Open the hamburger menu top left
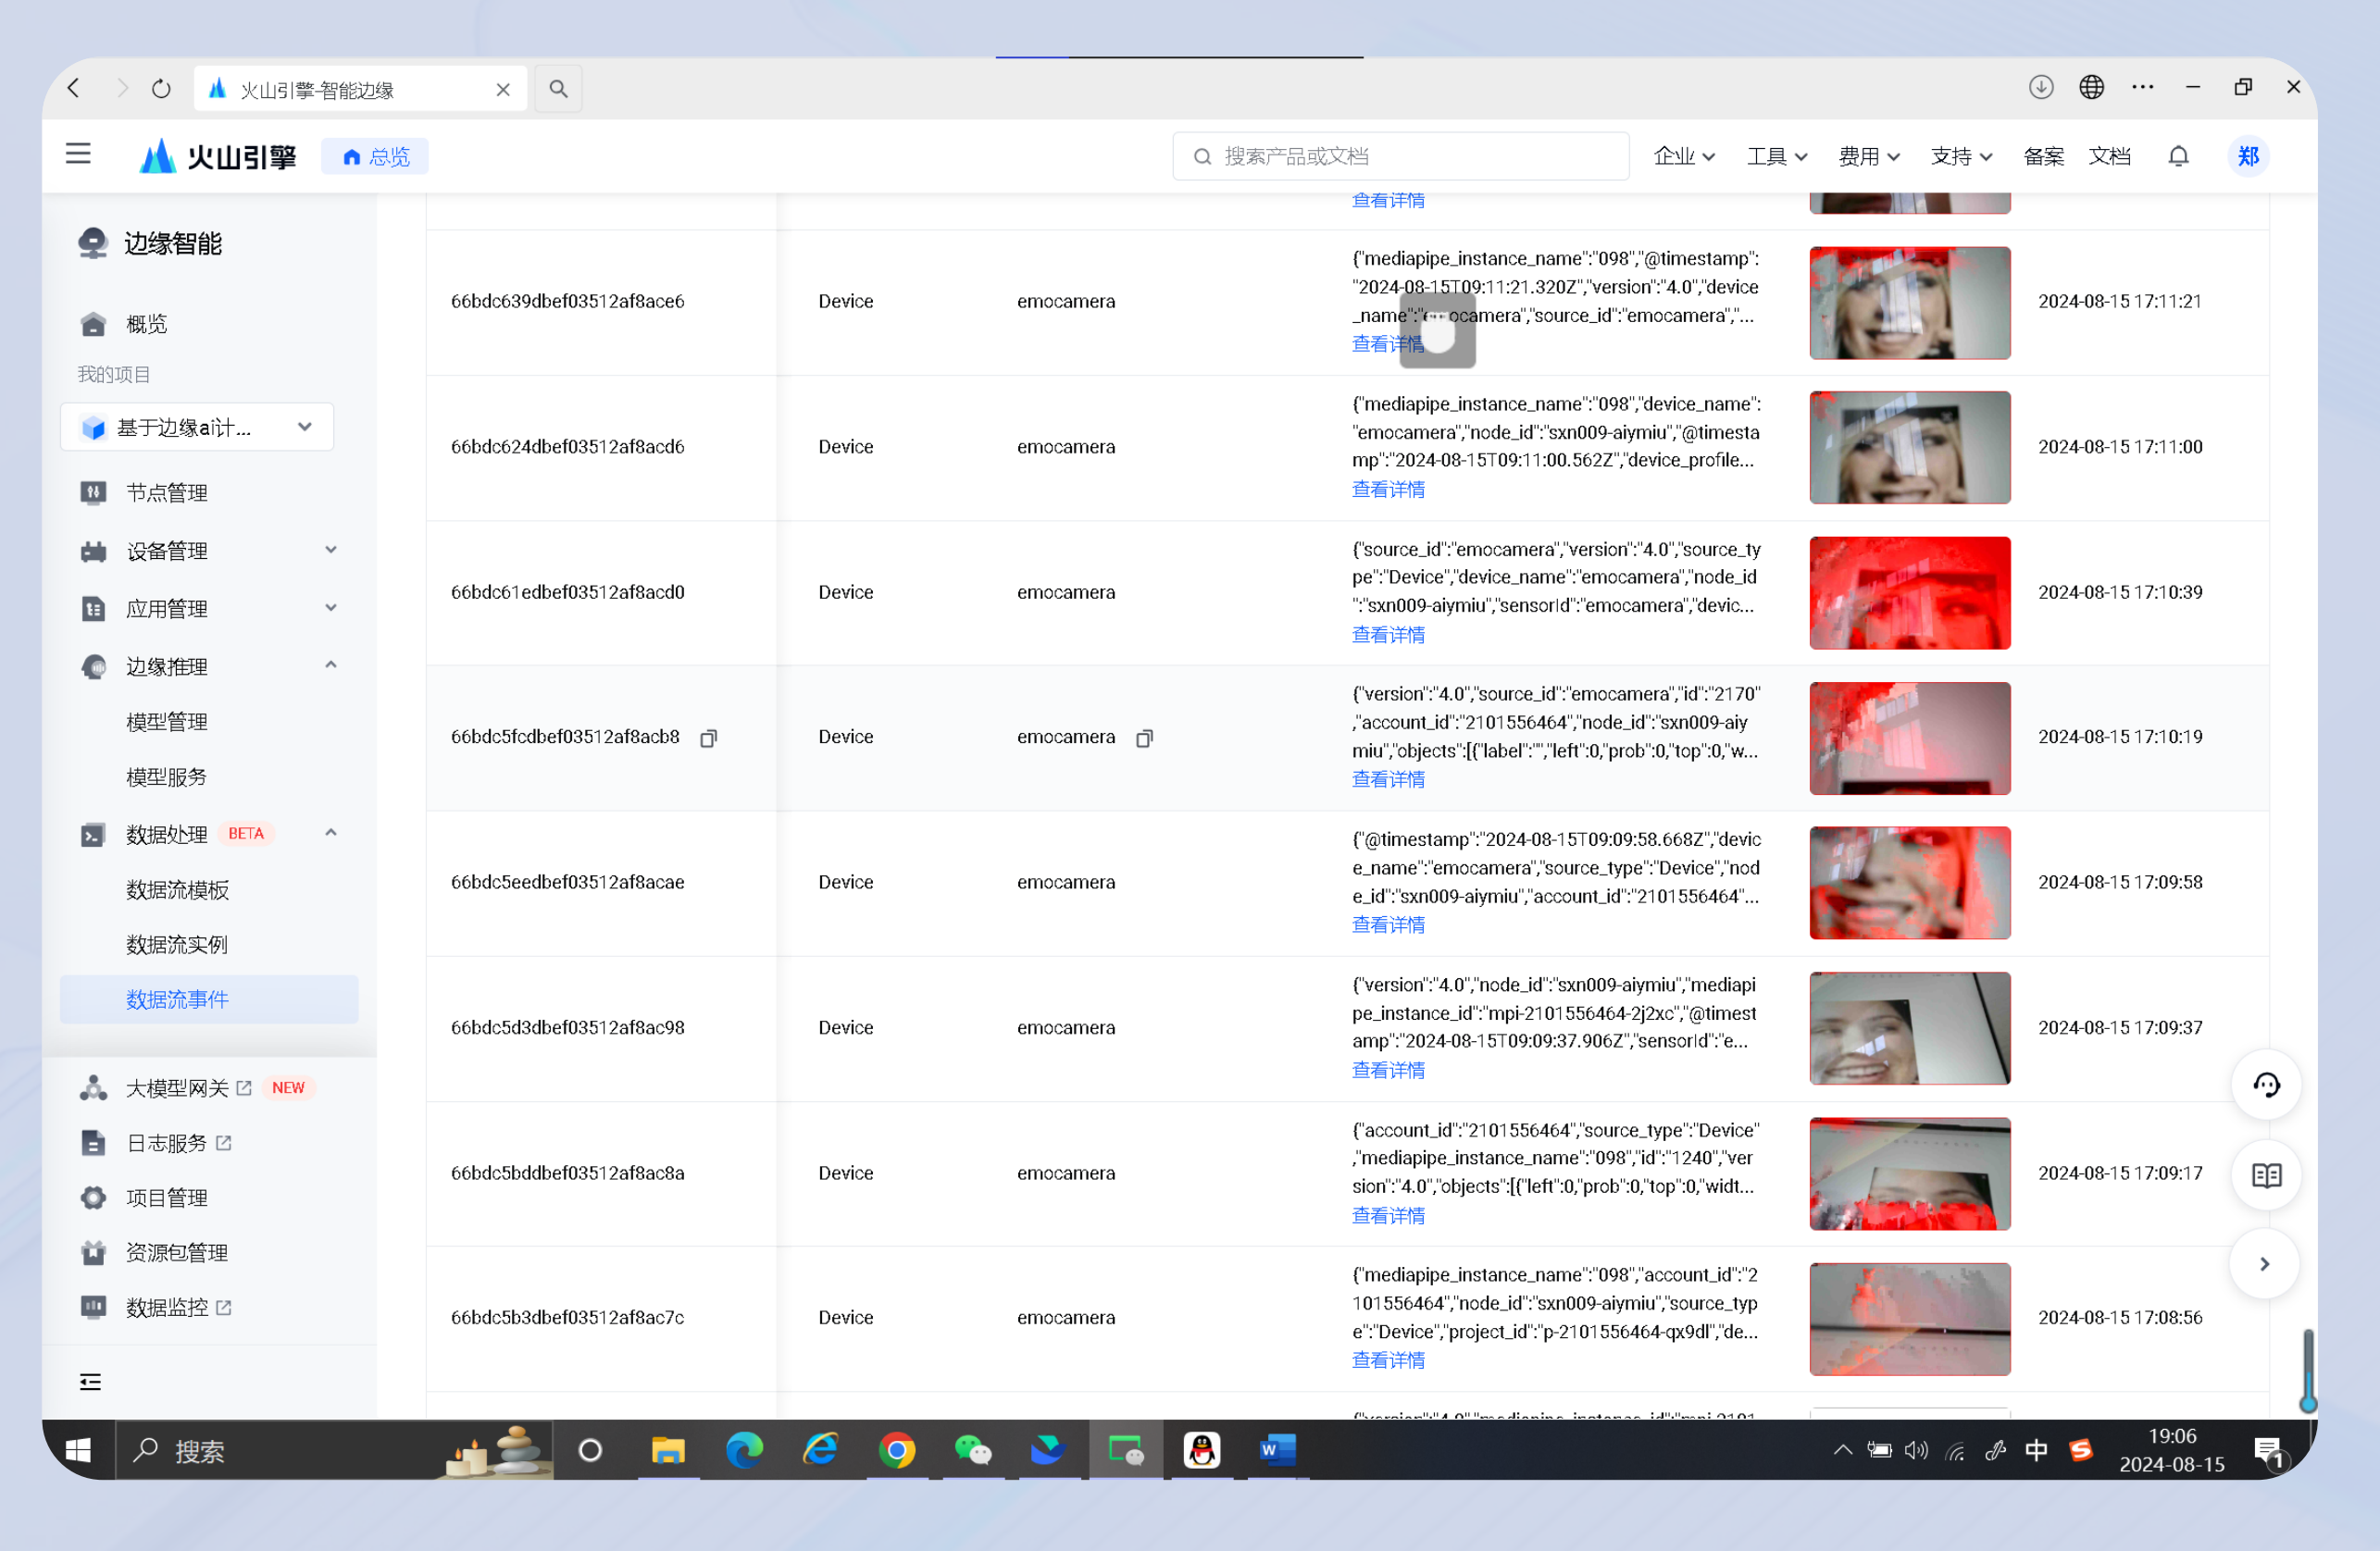Viewport: 2380px width, 1551px height. pos(78,154)
